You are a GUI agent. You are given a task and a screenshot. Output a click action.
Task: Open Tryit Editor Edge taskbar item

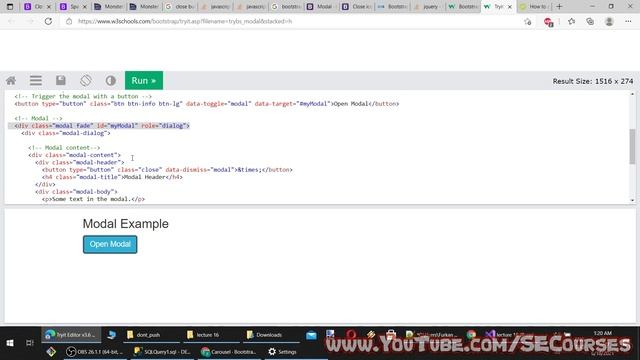click(71, 335)
